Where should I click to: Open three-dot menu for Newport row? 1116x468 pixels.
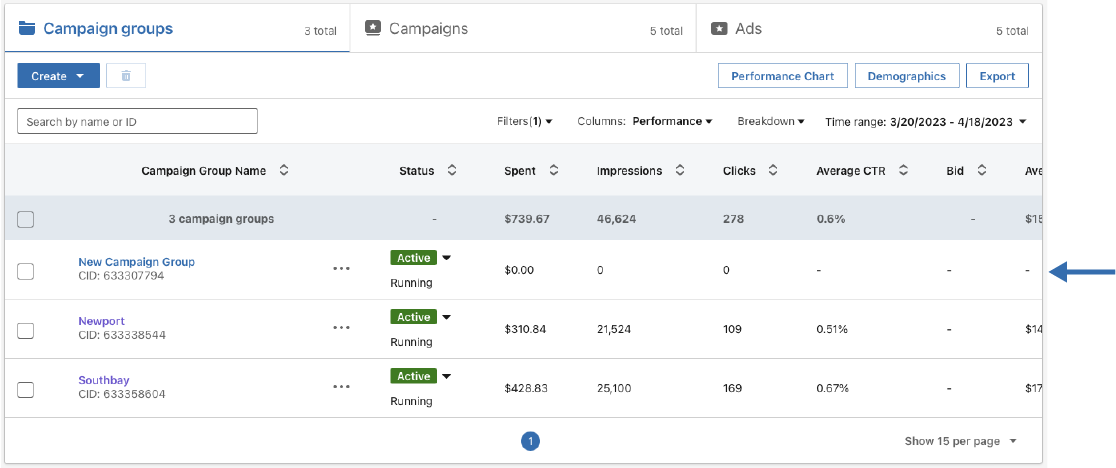coord(342,328)
